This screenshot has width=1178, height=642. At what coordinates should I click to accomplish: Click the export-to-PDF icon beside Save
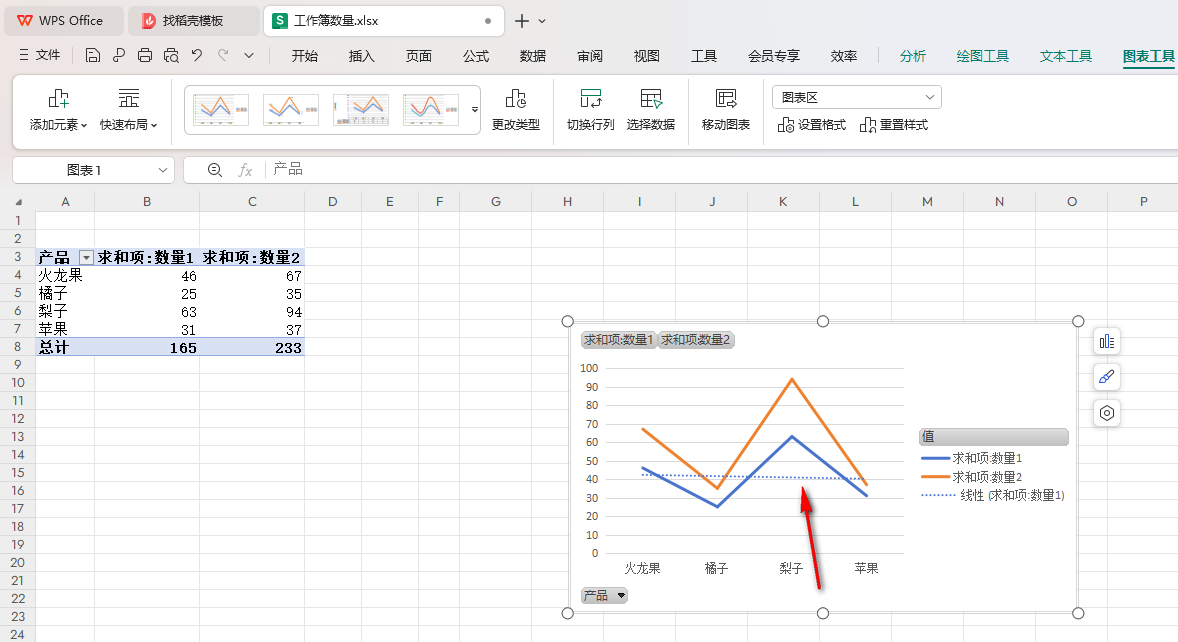[x=119, y=56]
